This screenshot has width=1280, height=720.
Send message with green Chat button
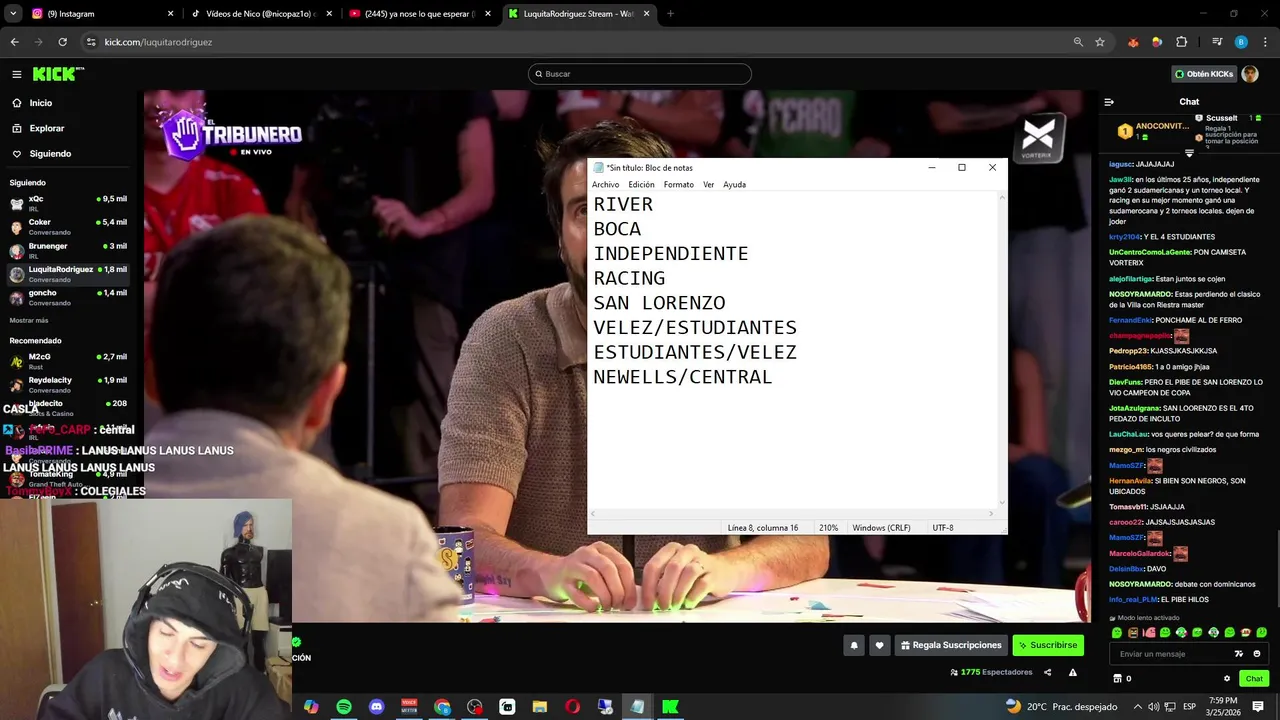click(x=1254, y=679)
